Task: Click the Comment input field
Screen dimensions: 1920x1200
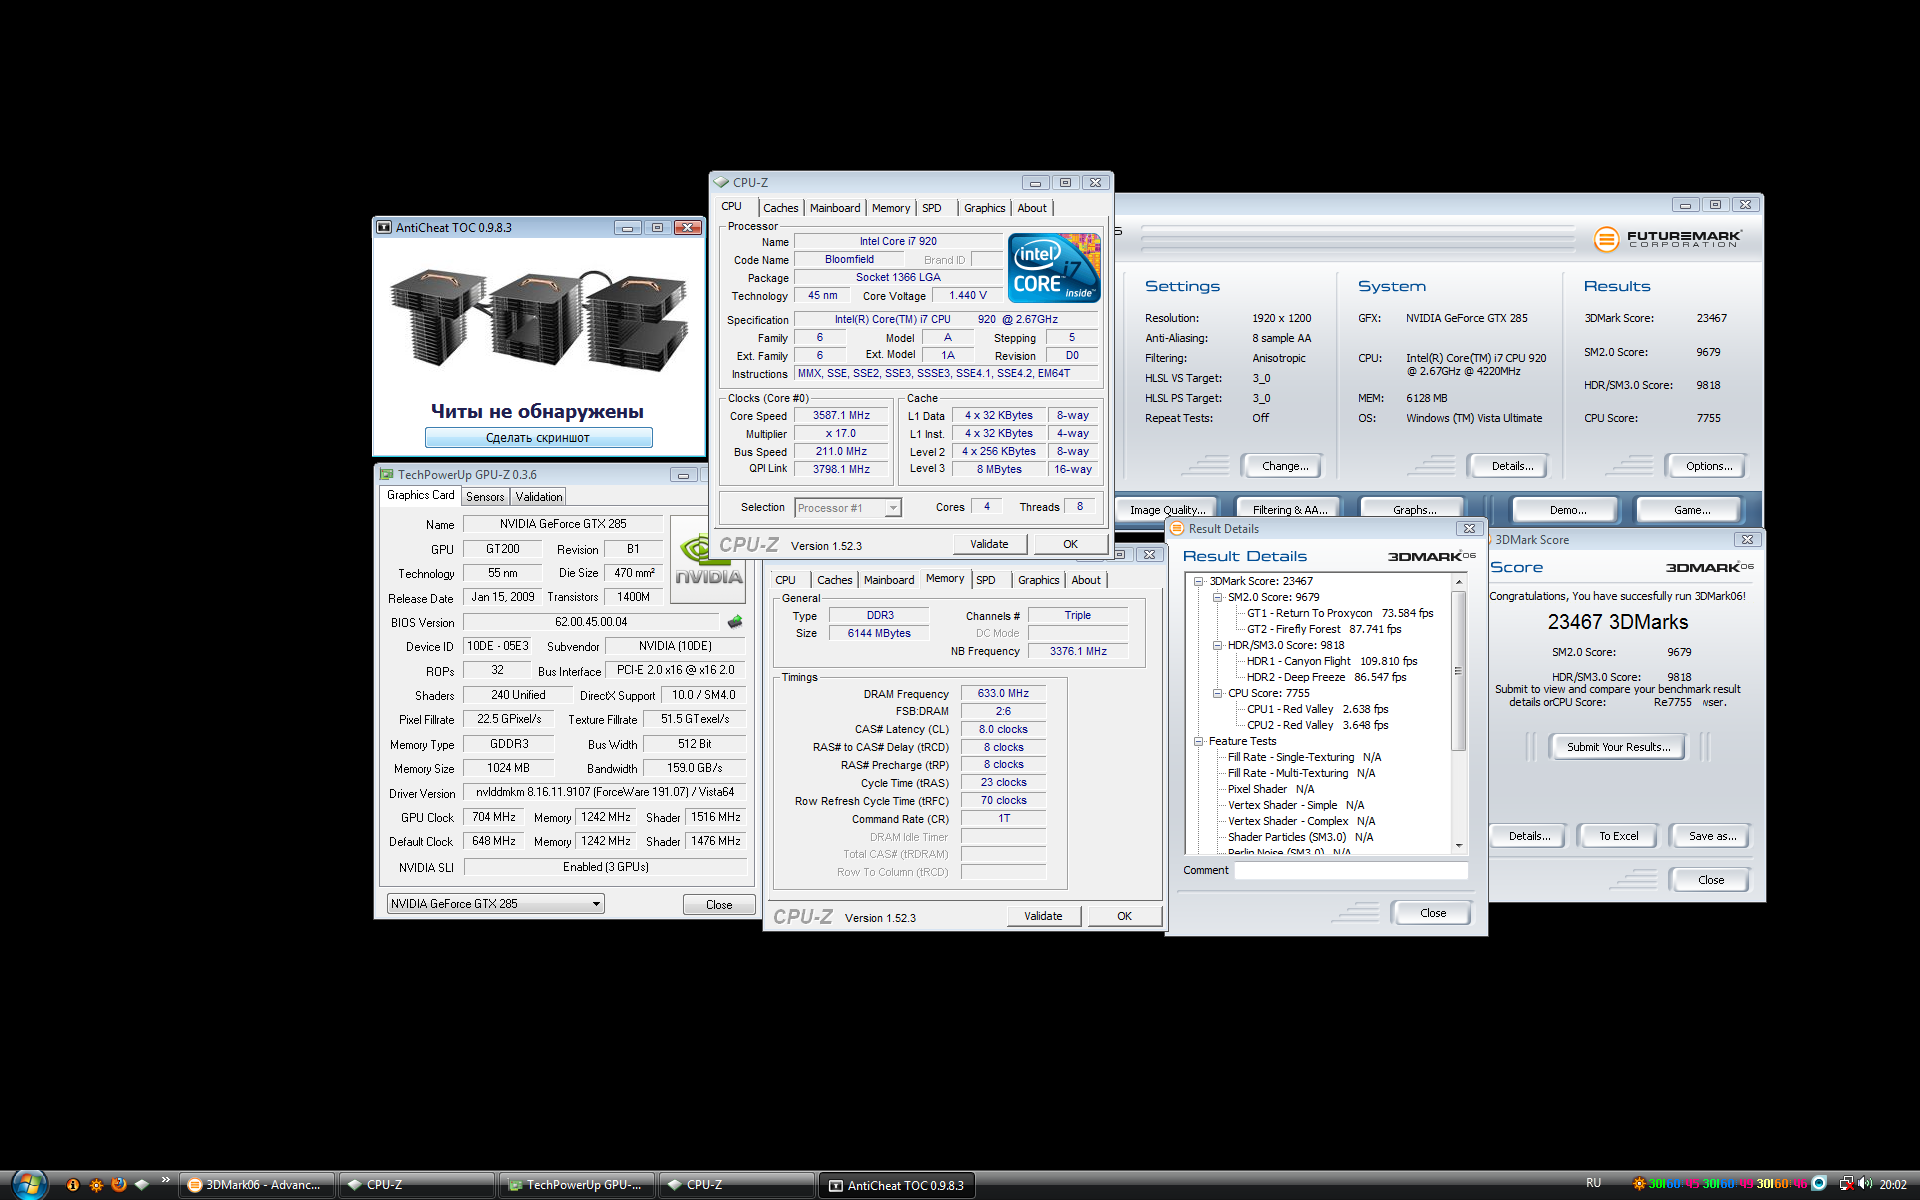Action: [x=1350, y=870]
